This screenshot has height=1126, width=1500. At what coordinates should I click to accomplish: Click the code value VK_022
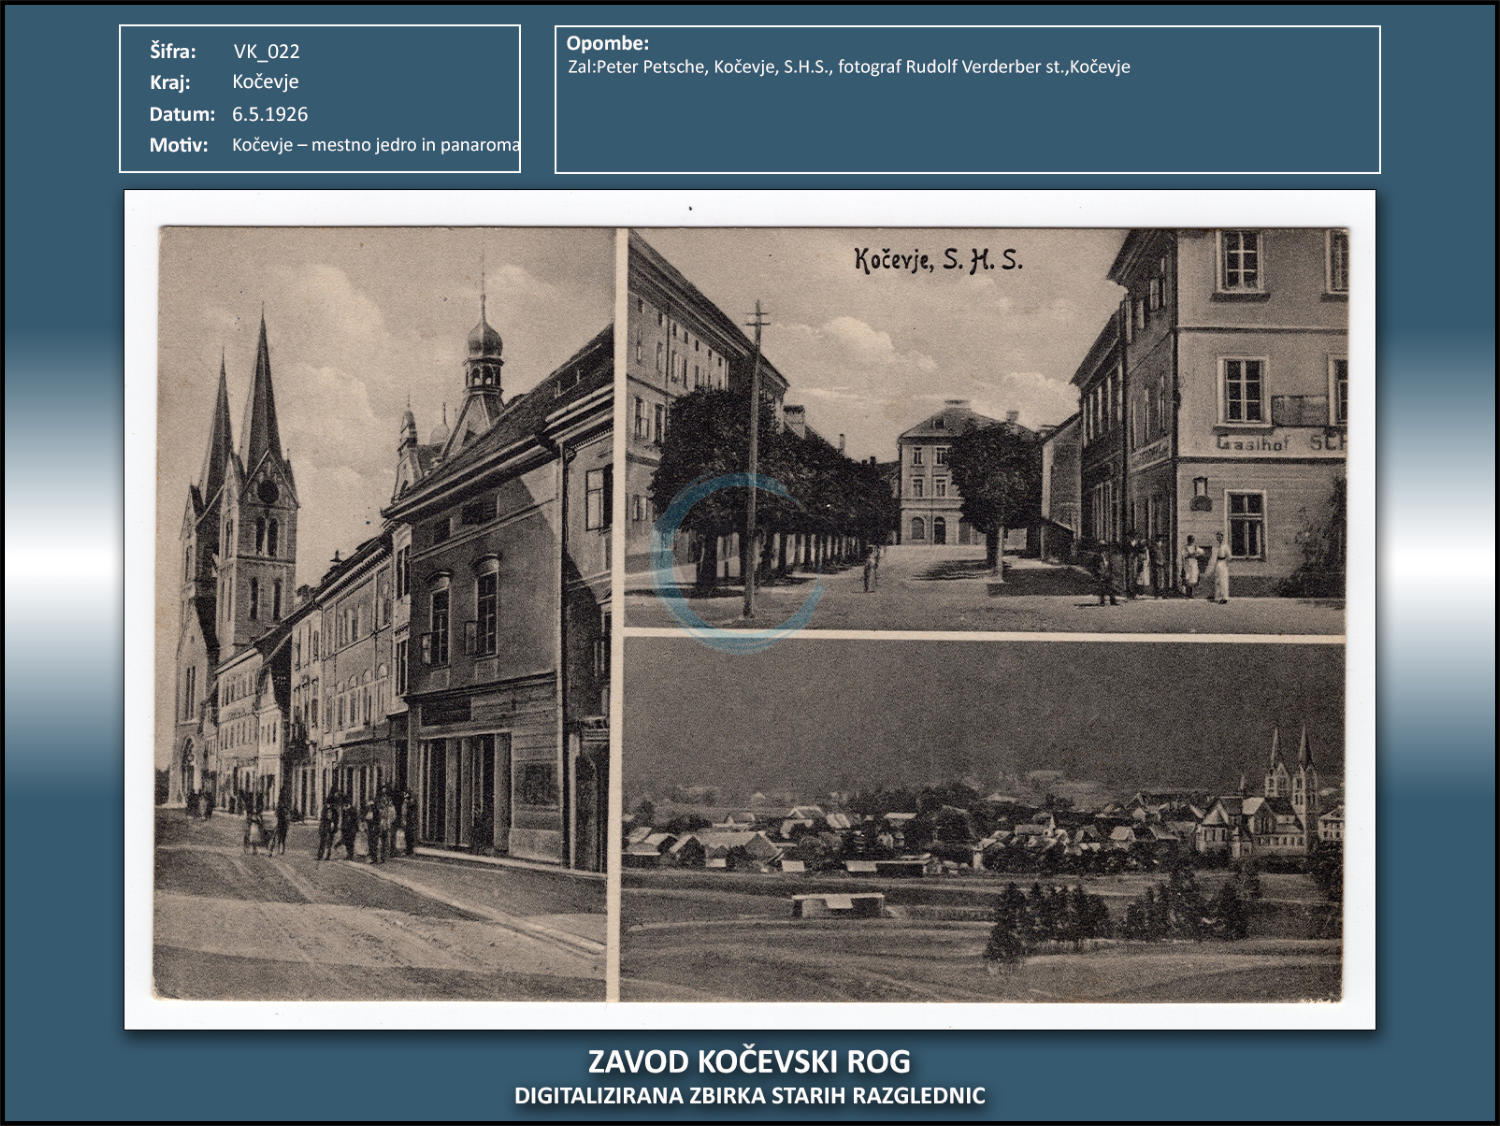[x=266, y=51]
